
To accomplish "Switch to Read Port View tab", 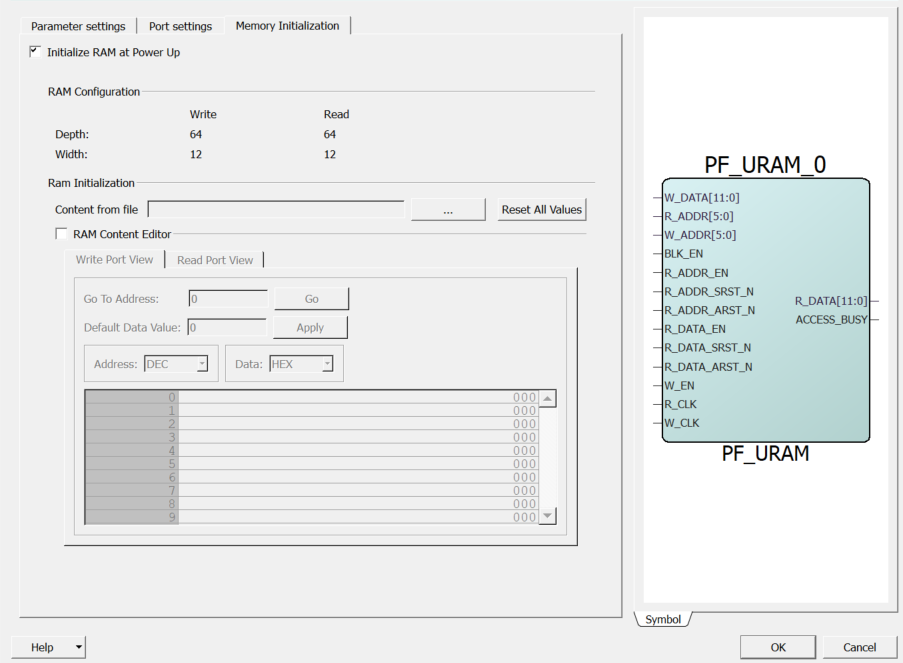I will (215, 260).
